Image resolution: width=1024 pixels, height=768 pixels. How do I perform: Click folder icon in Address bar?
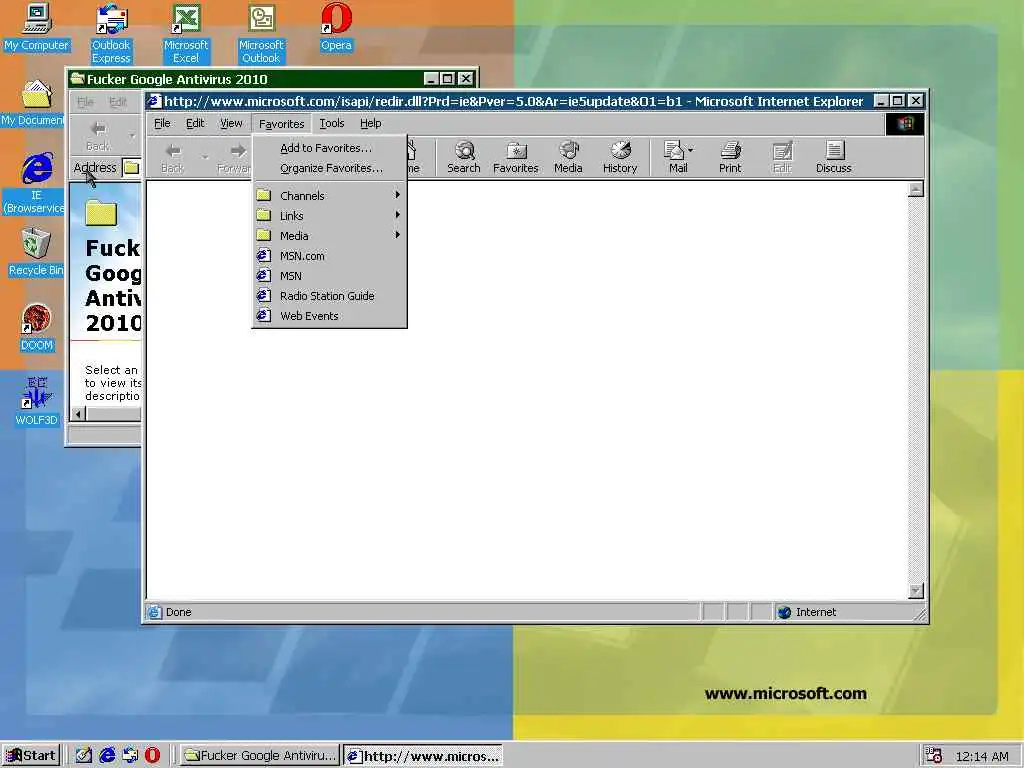tap(131, 168)
